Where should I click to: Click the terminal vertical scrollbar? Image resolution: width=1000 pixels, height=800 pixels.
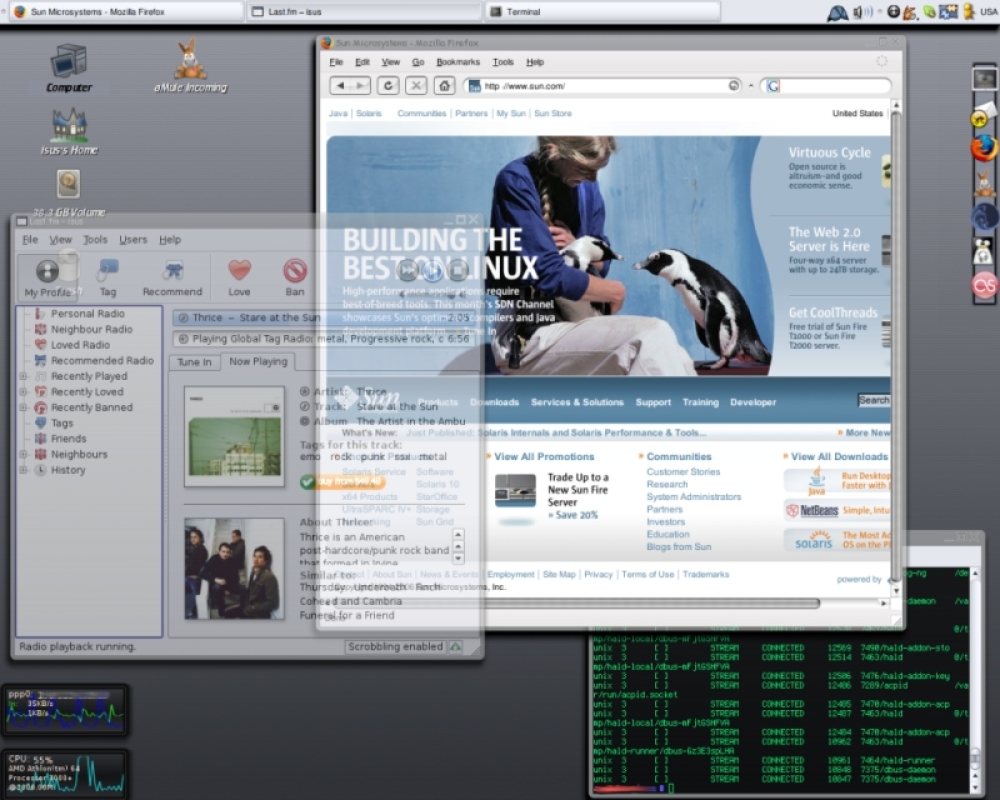pyautogui.click(x=975, y=681)
